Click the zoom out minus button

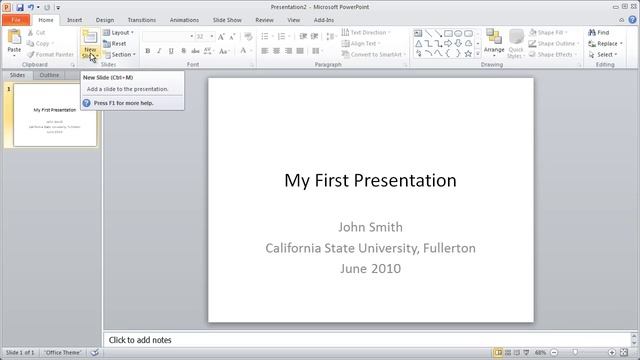pos(554,352)
